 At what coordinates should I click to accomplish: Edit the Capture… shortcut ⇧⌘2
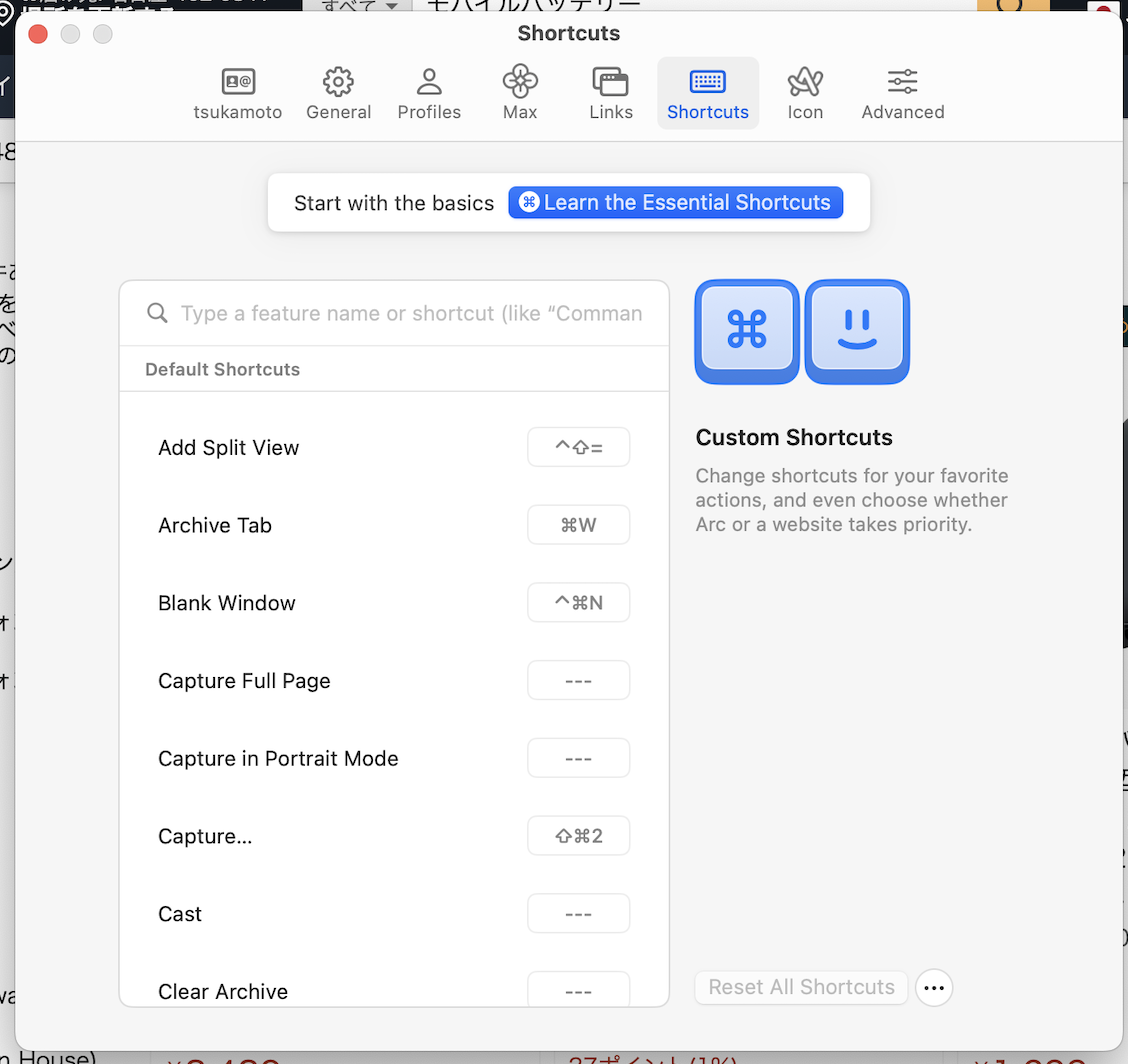(x=578, y=836)
